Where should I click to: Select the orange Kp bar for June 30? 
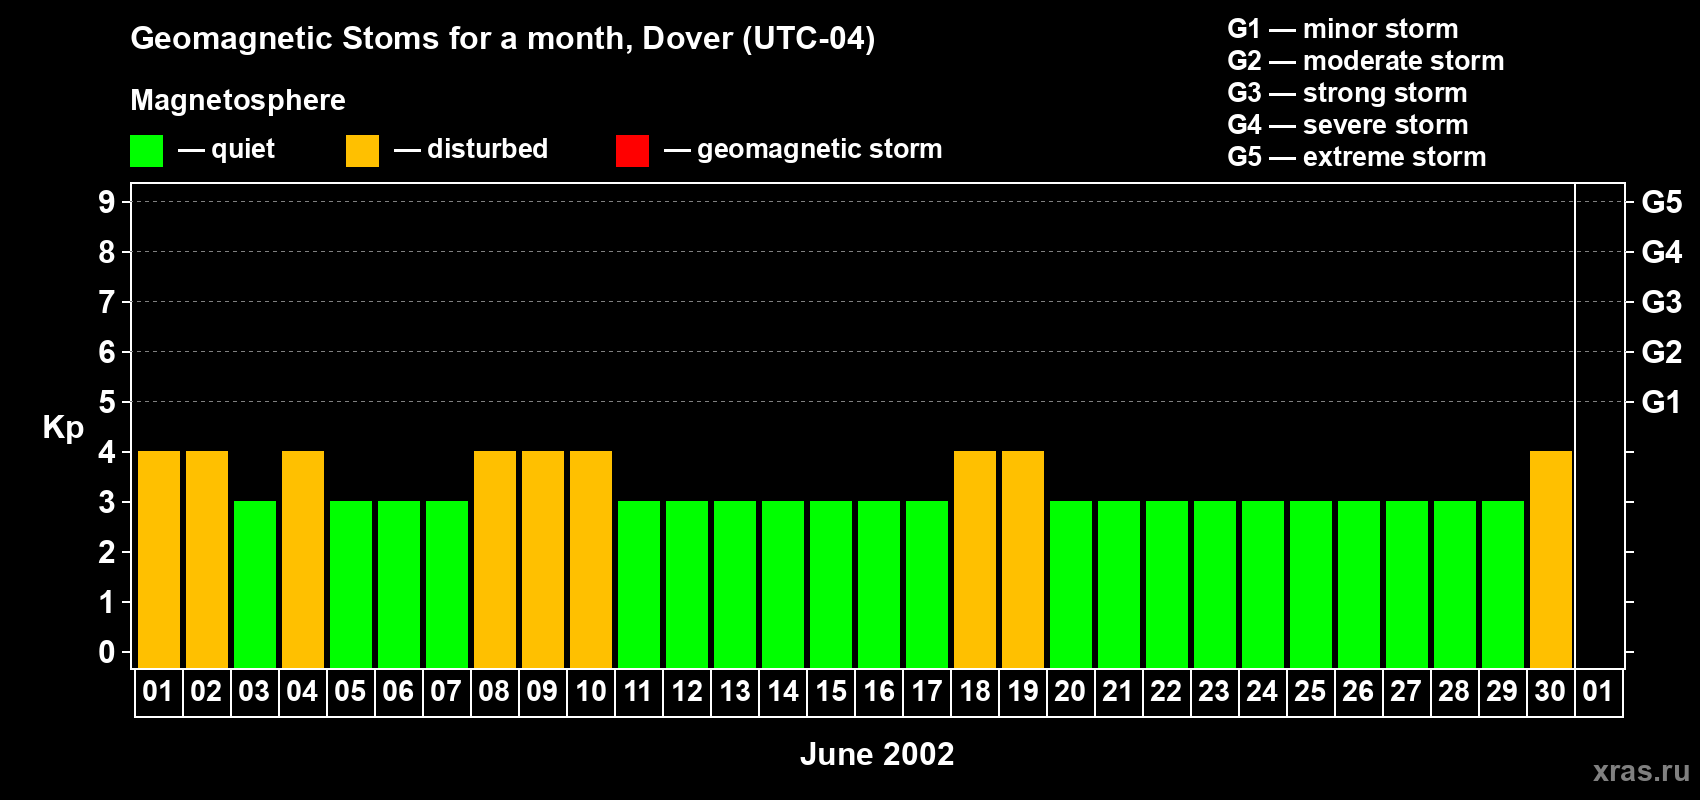tap(1551, 560)
